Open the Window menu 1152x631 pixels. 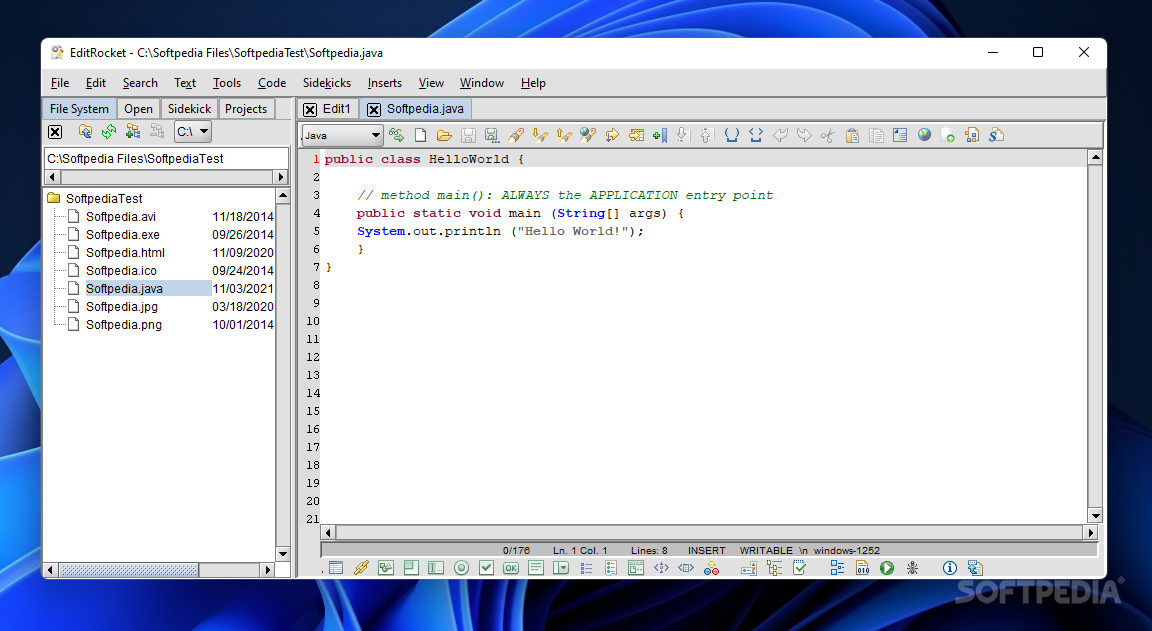(481, 83)
